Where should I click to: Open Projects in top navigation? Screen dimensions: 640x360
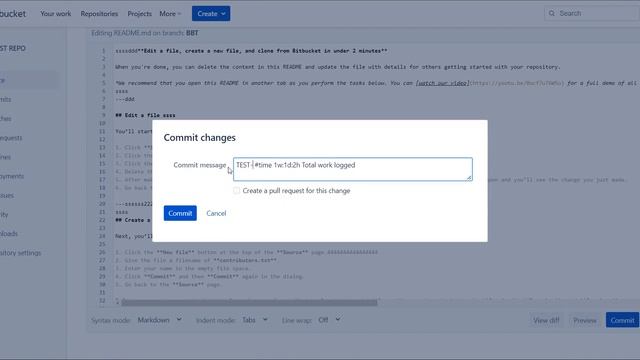click(139, 13)
